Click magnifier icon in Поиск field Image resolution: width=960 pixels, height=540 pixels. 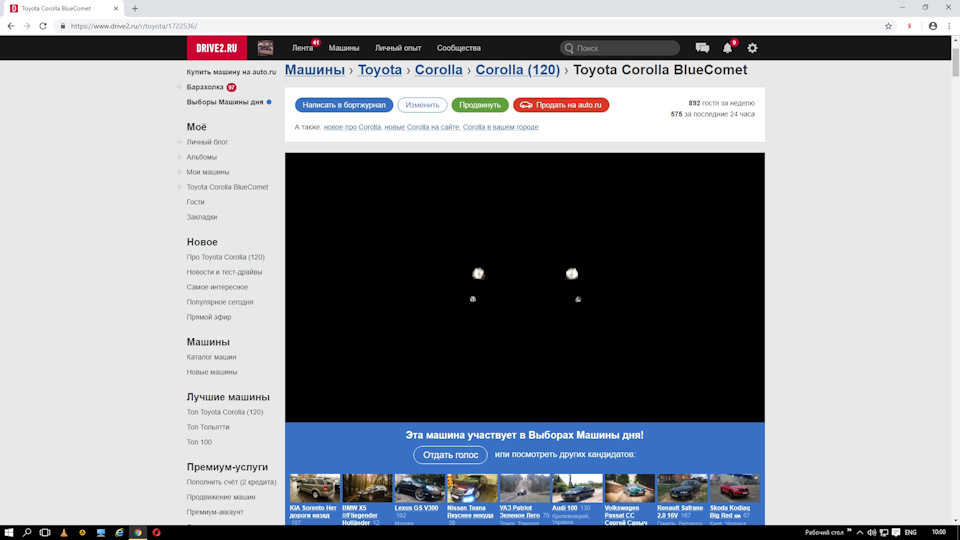click(x=569, y=48)
